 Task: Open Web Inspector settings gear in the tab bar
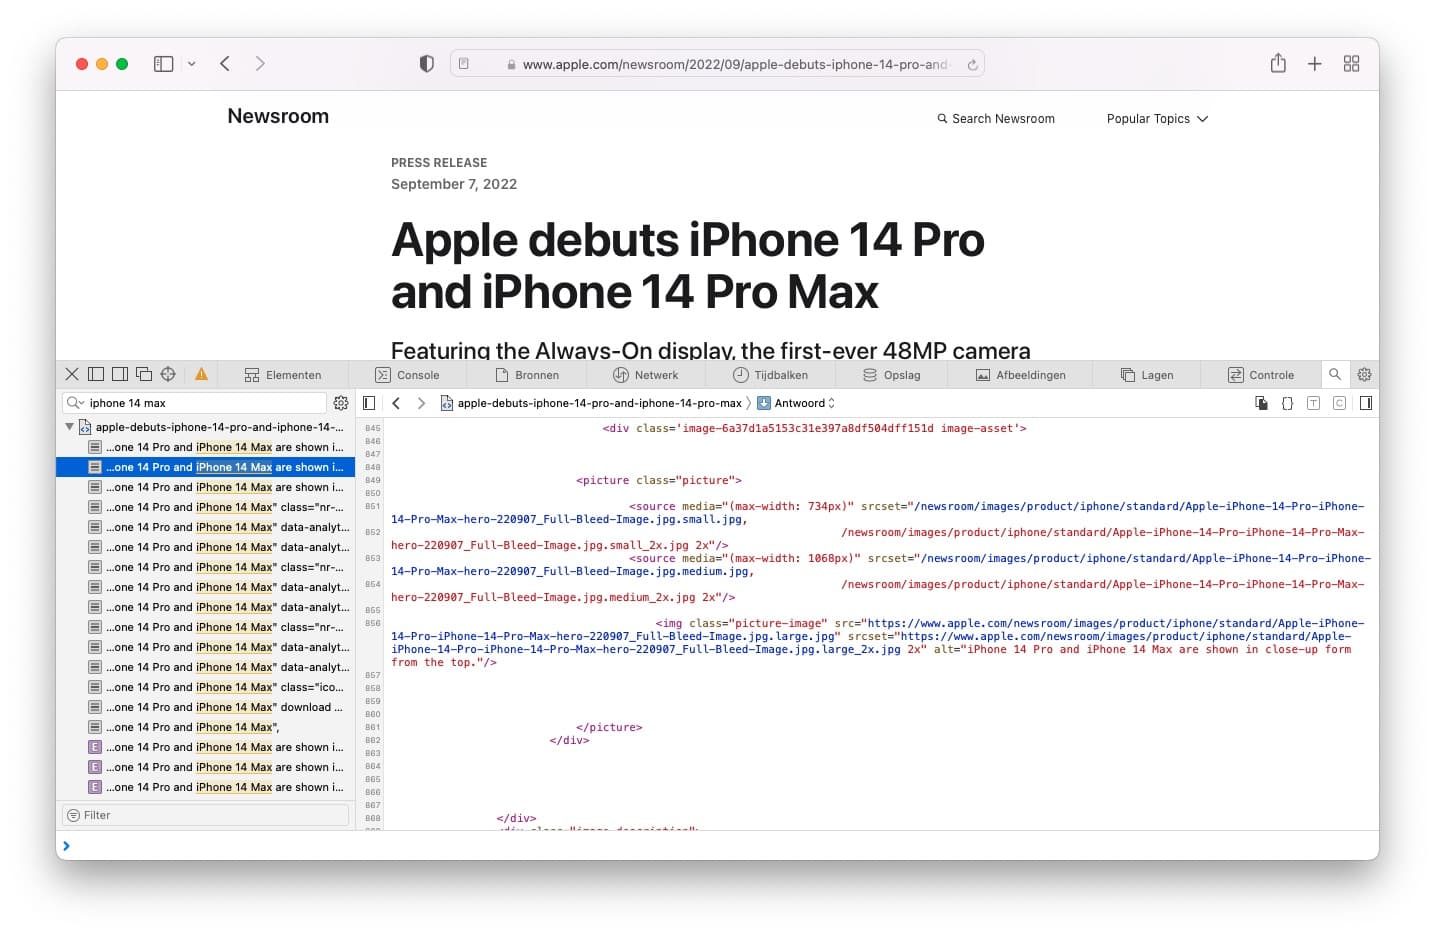click(x=1364, y=374)
